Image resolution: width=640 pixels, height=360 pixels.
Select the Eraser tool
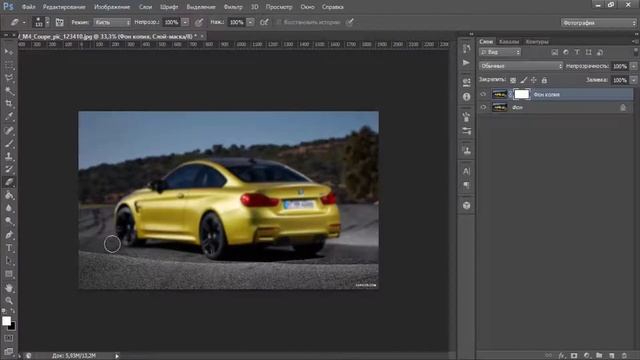pos(9,182)
